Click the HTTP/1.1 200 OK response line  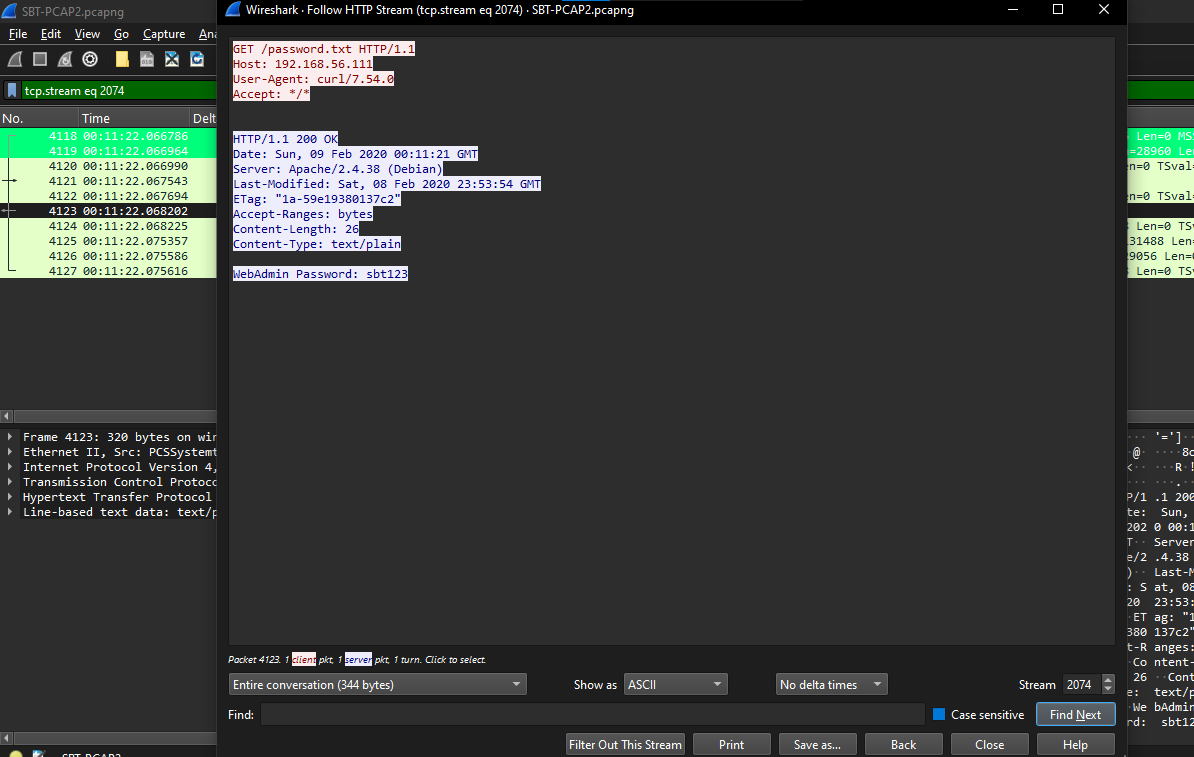(x=285, y=139)
